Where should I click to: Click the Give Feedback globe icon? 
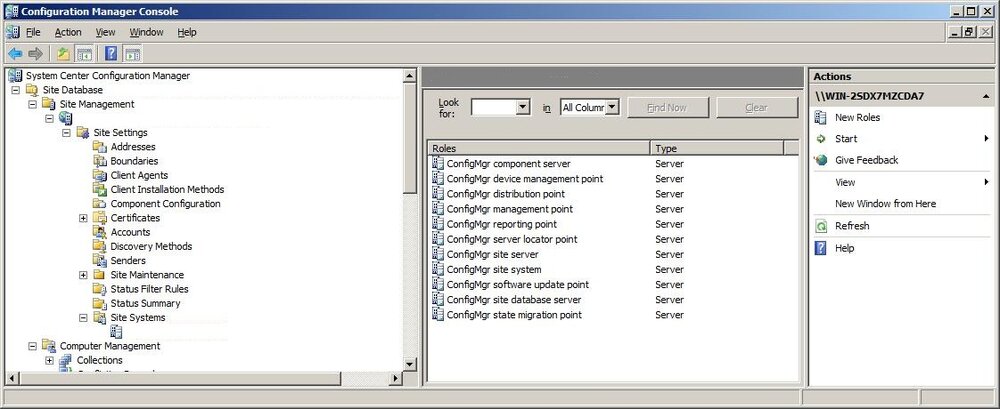pos(821,160)
